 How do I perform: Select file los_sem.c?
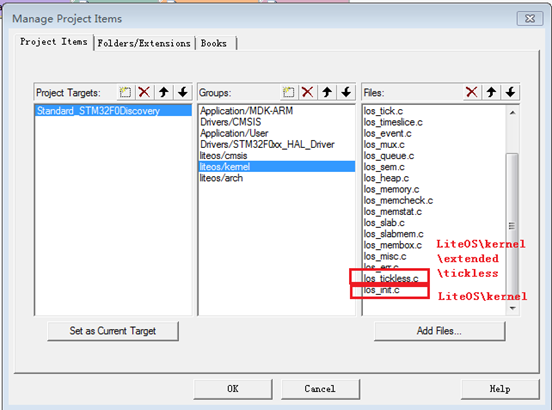tap(384, 167)
